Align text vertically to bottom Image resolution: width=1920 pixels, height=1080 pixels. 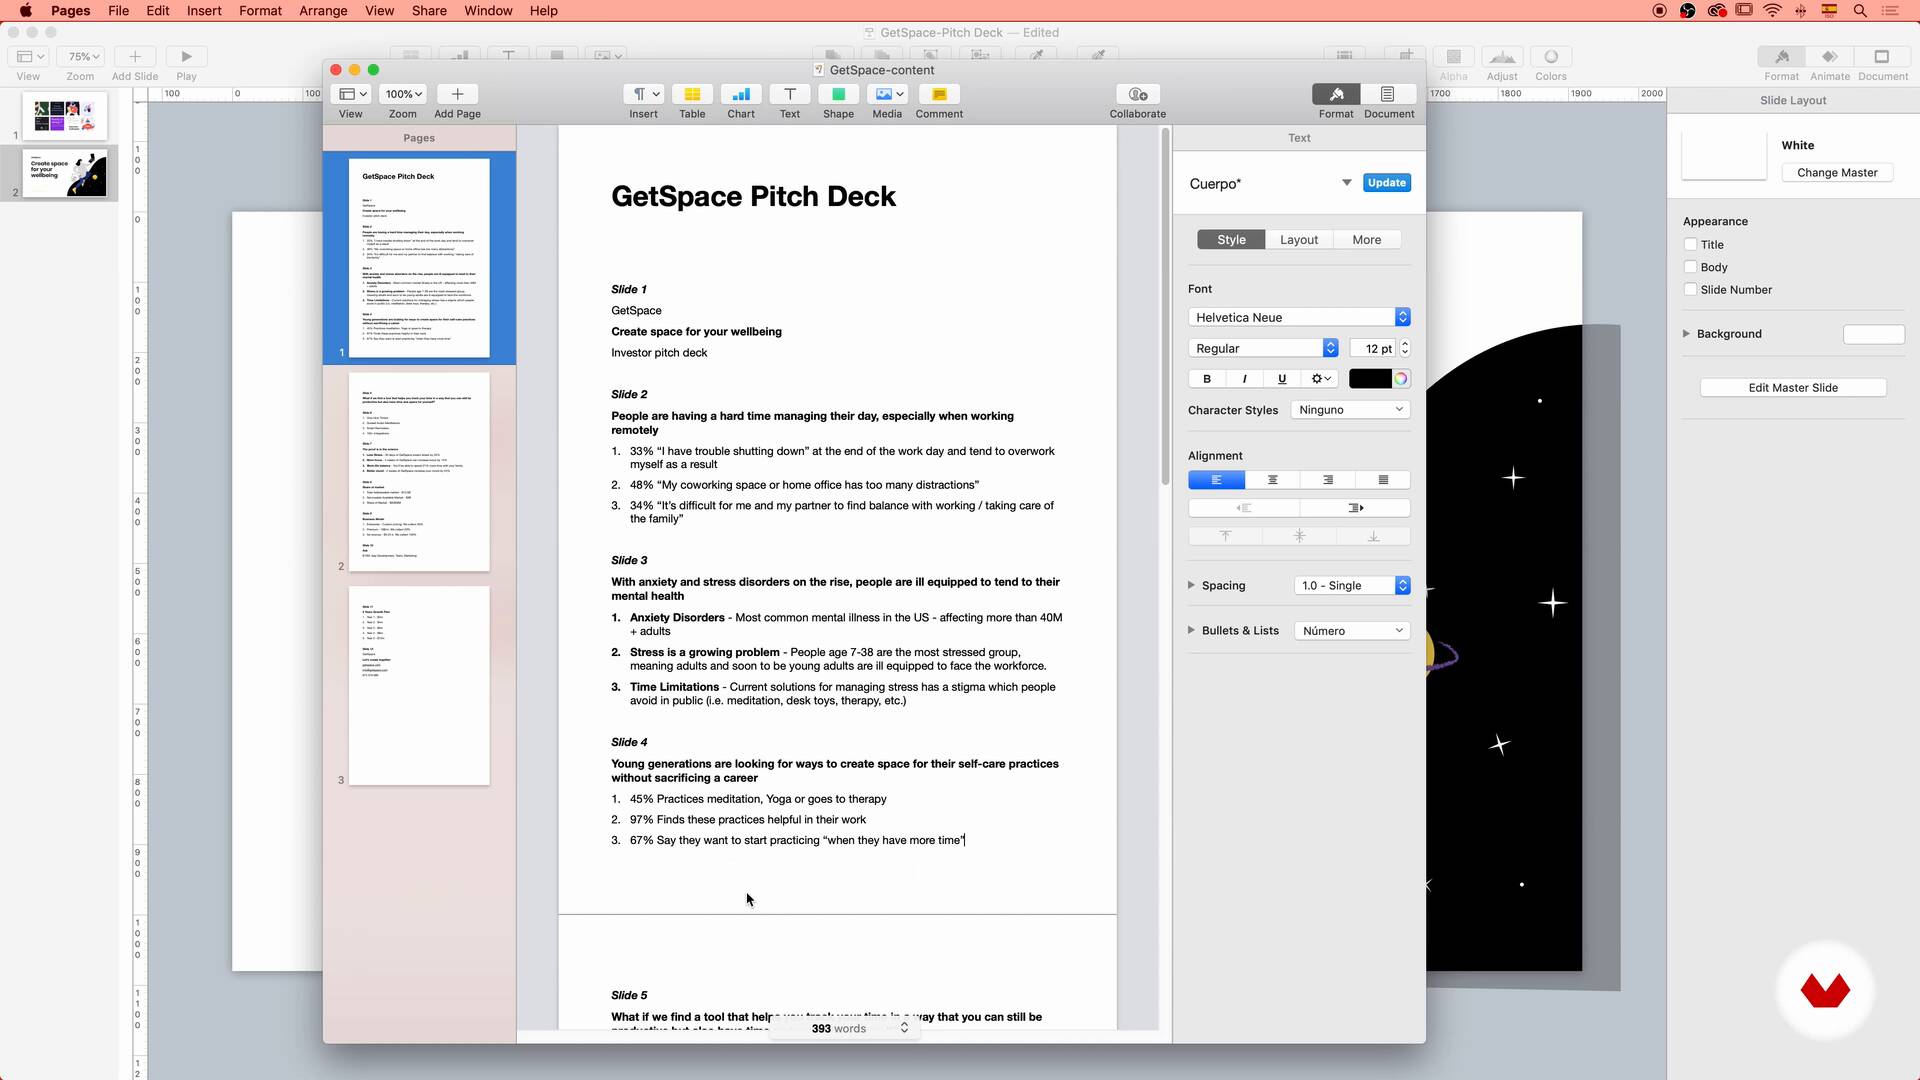(x=1373, y=536)
